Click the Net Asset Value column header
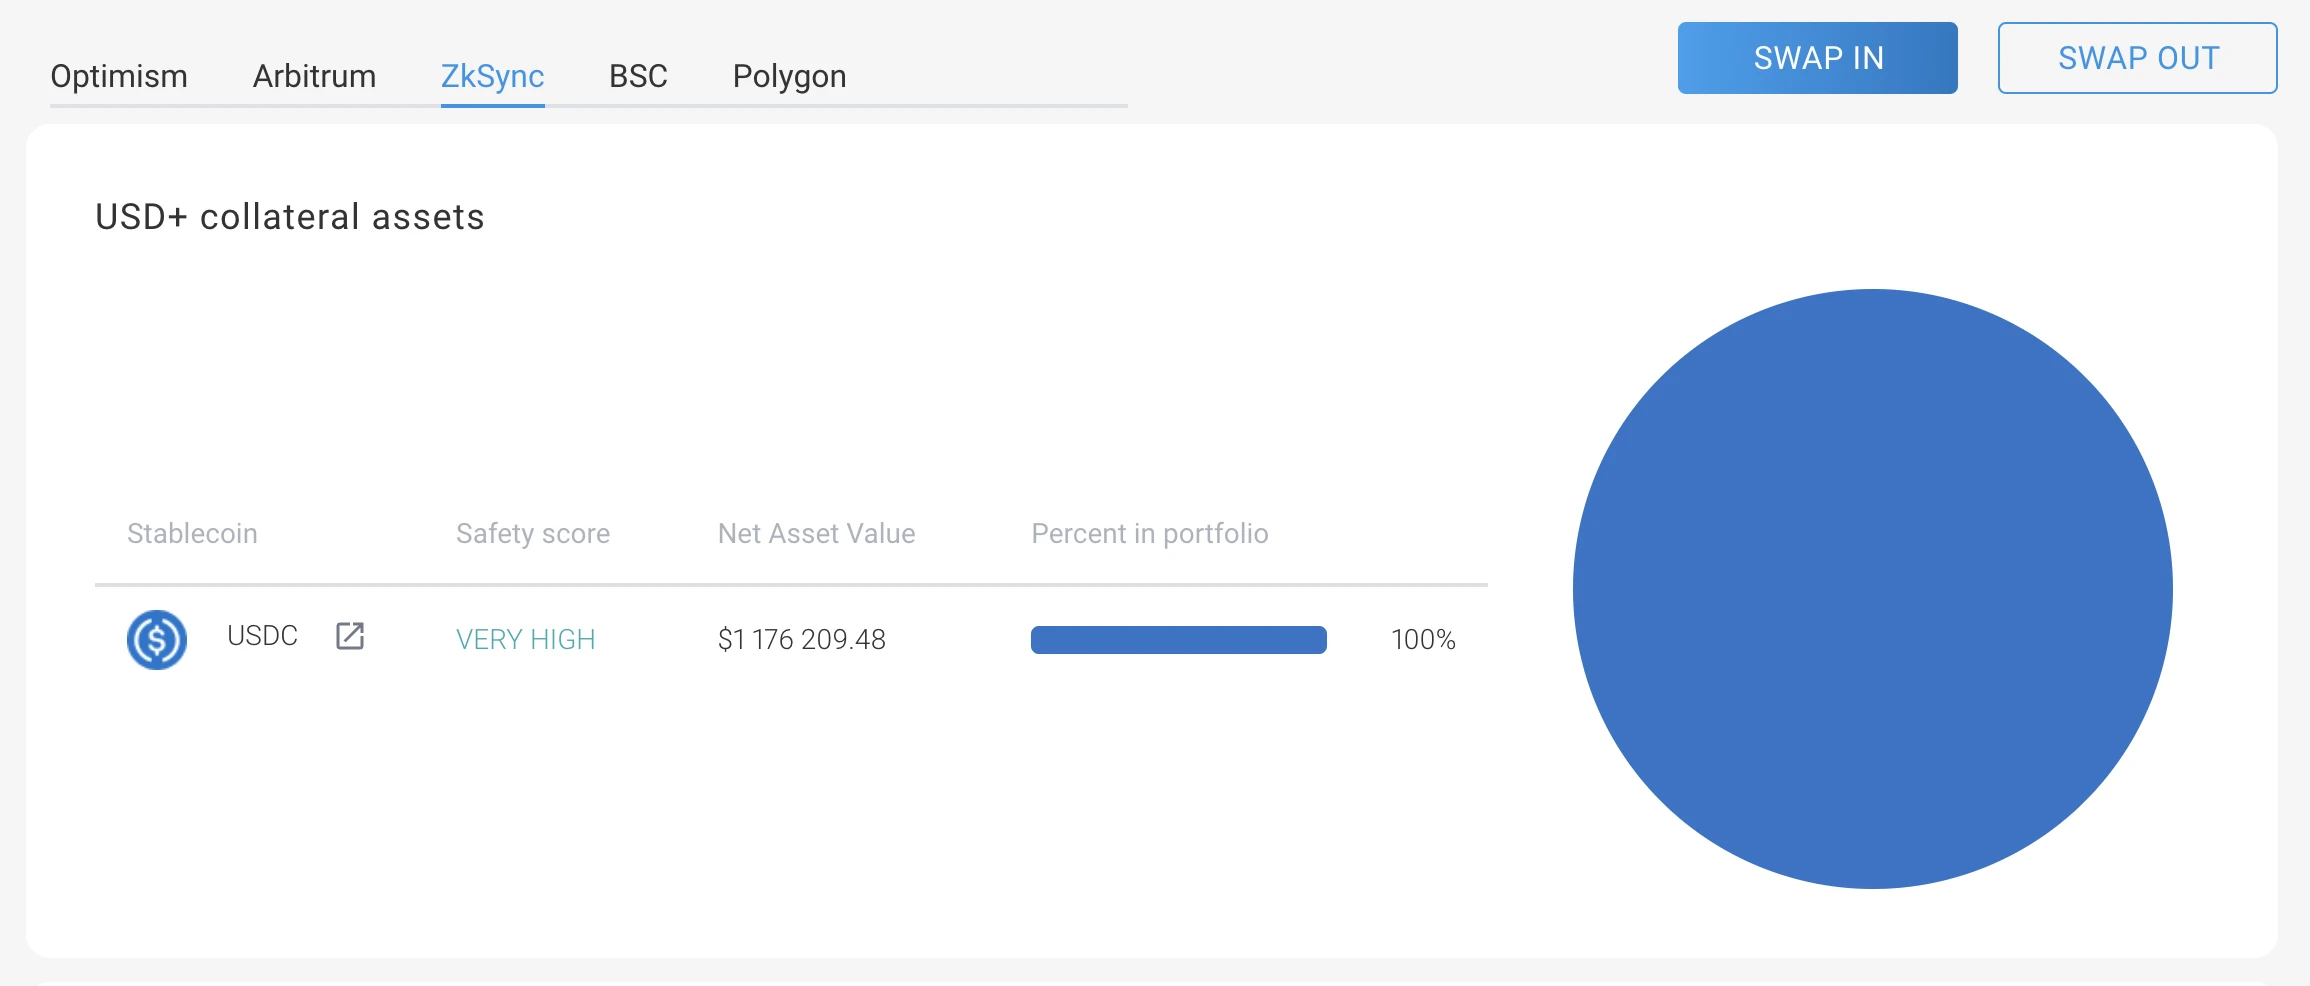2310x986 pixels. tap(816, 534)
